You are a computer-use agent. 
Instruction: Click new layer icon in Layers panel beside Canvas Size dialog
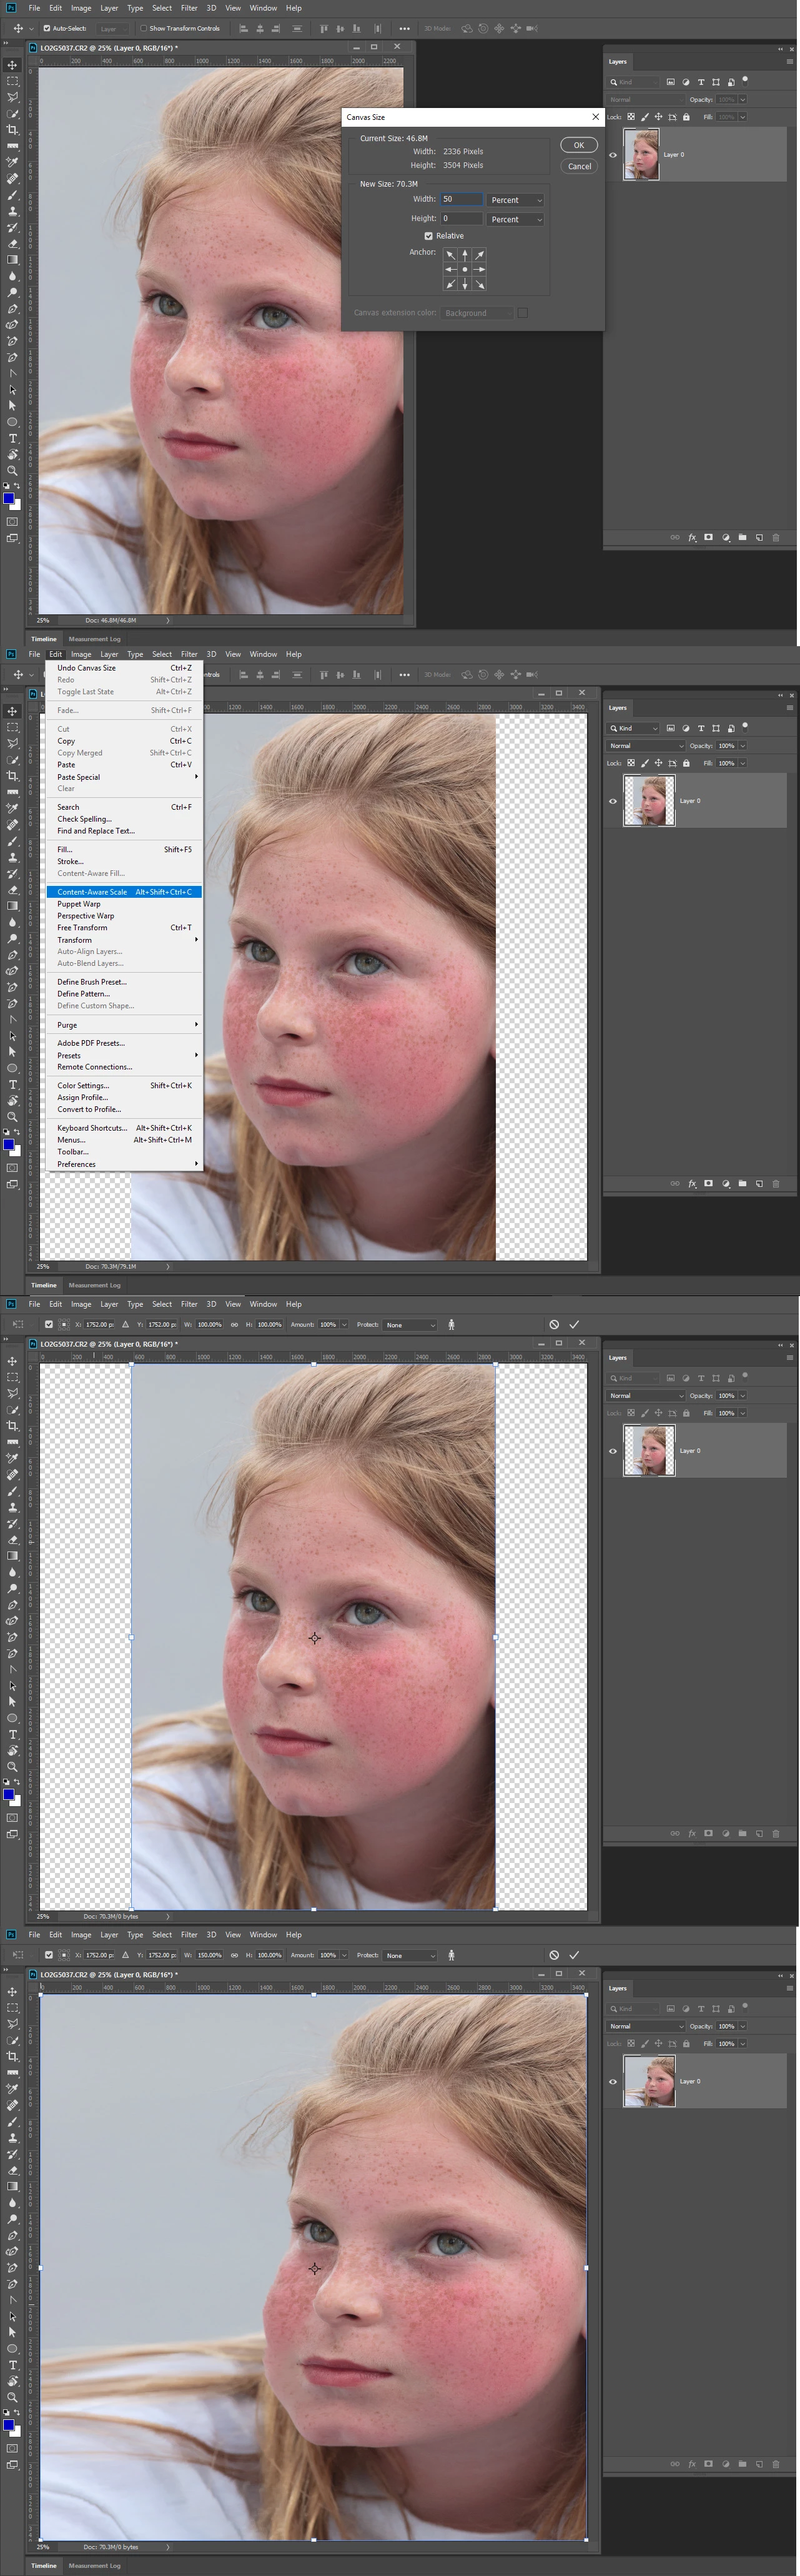(x=759, y=537)
